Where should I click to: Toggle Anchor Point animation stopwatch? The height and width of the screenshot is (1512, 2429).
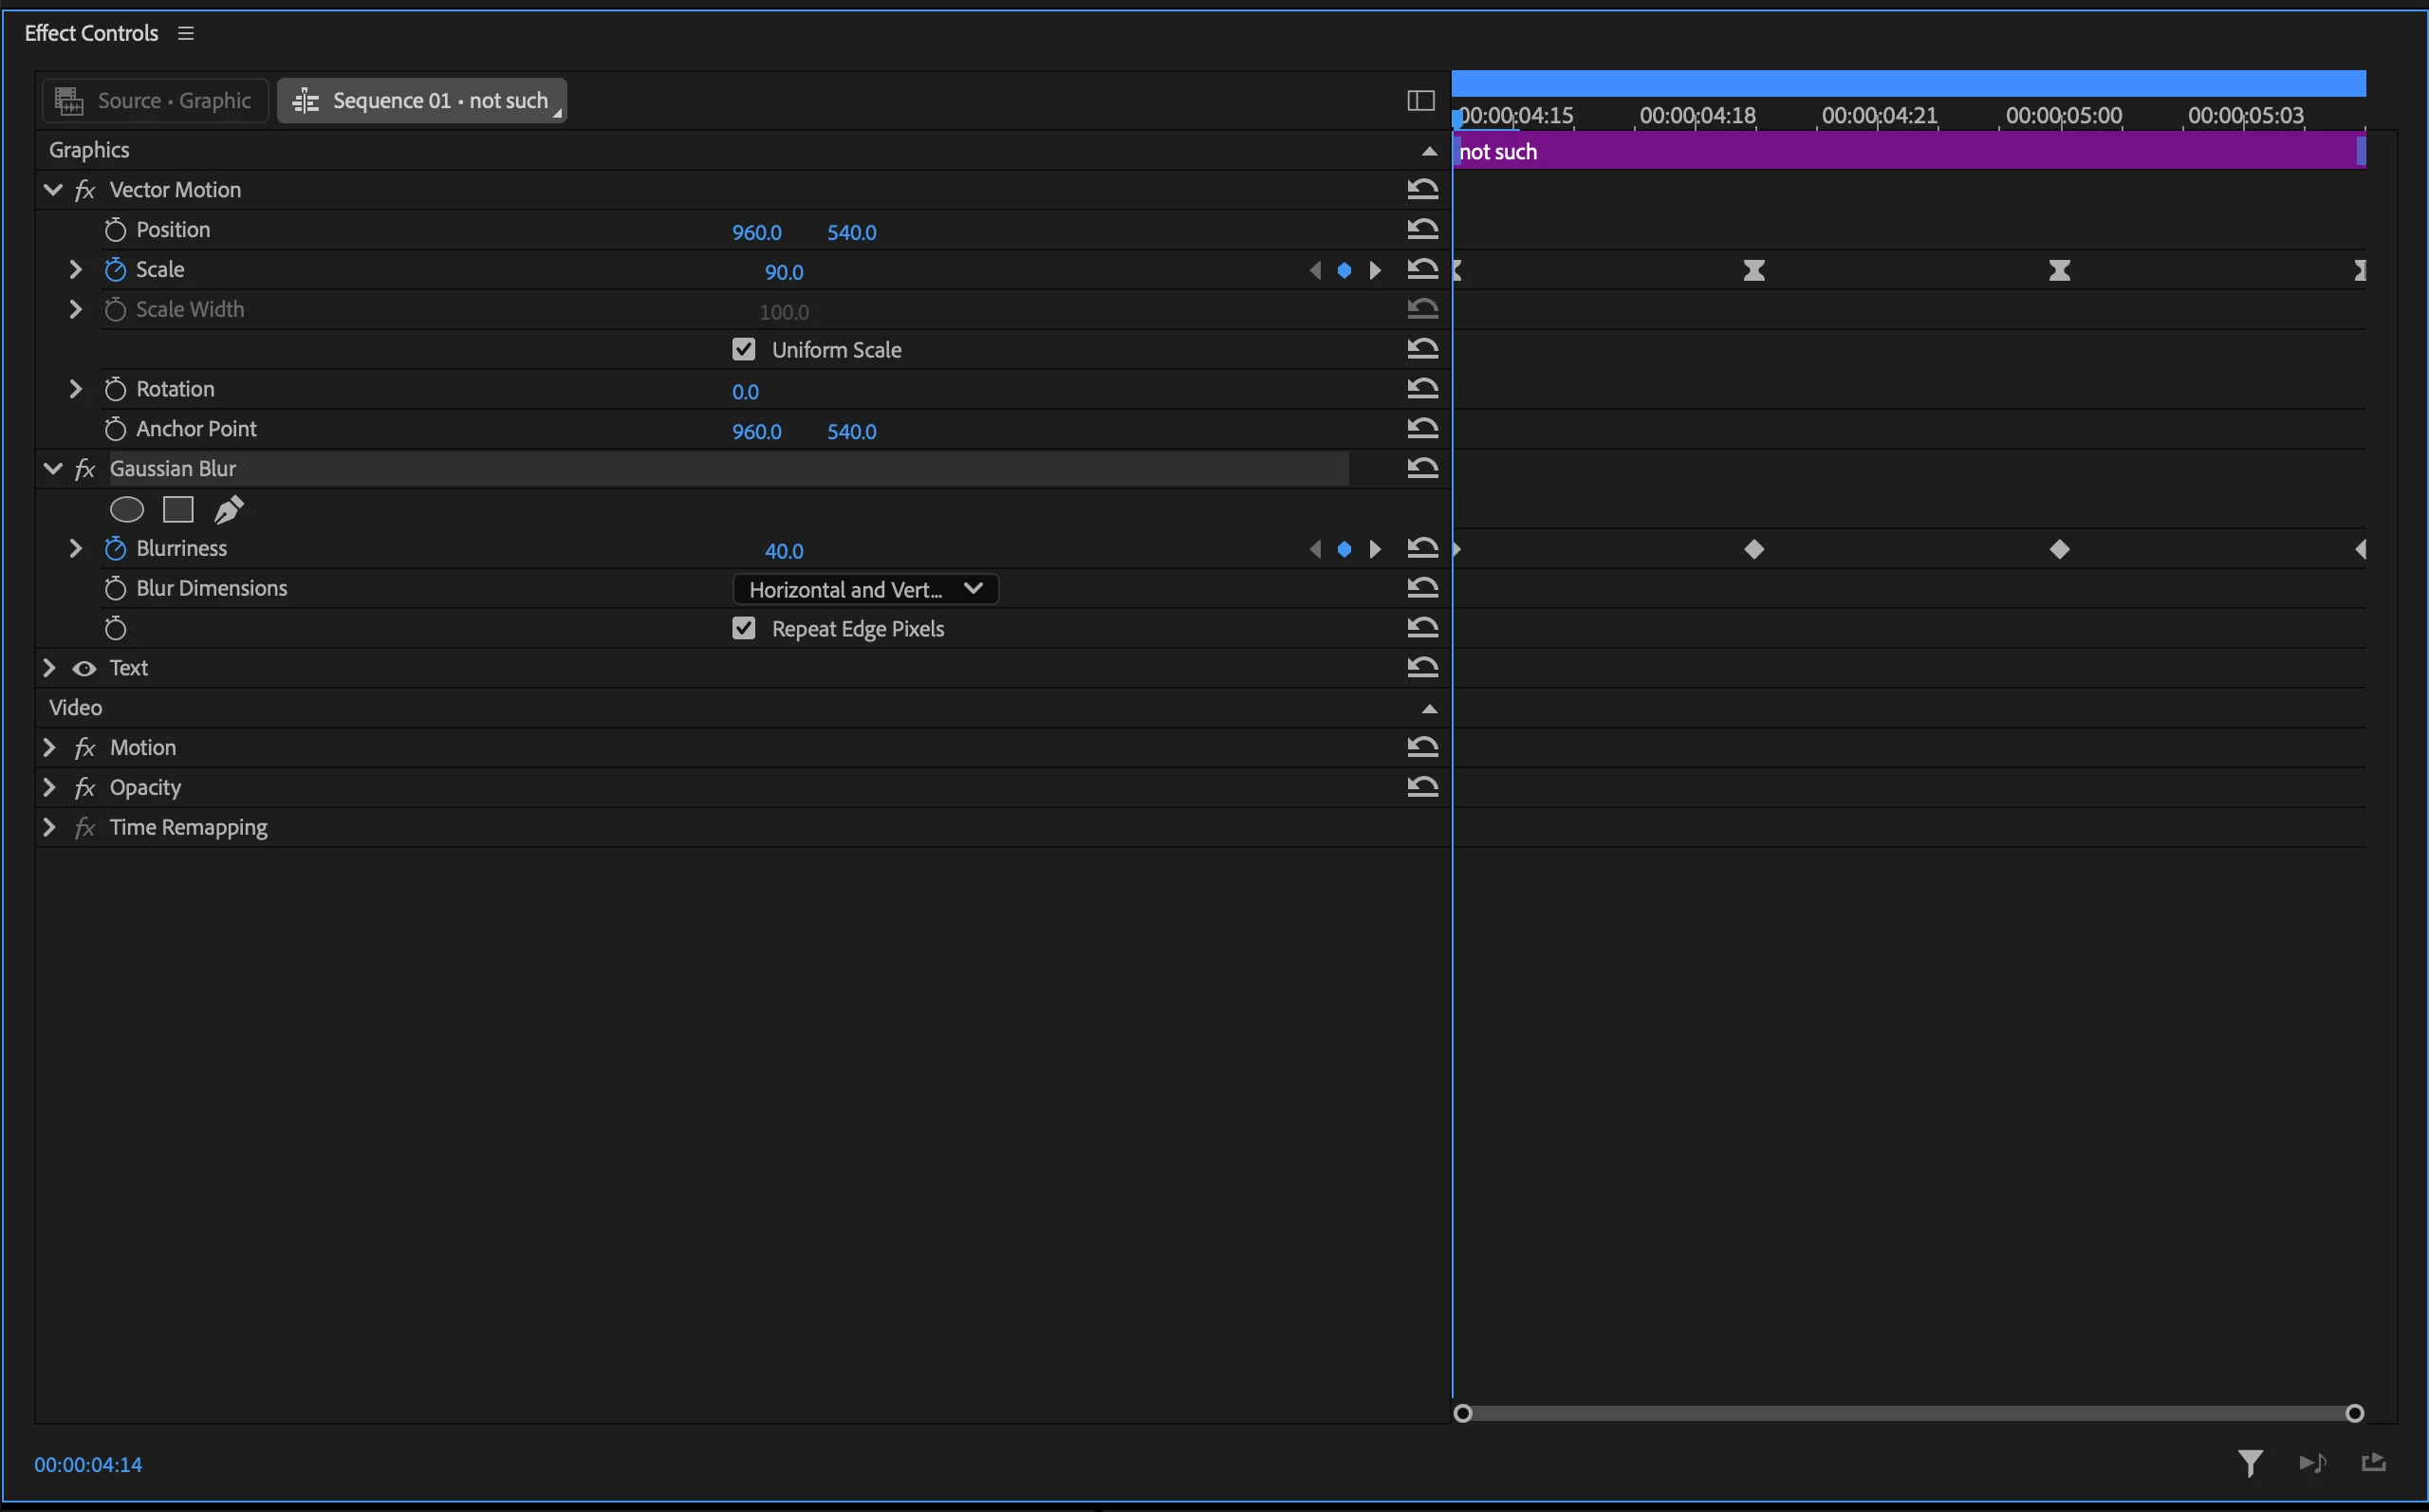pyautogui.click(x=115, y=429)
